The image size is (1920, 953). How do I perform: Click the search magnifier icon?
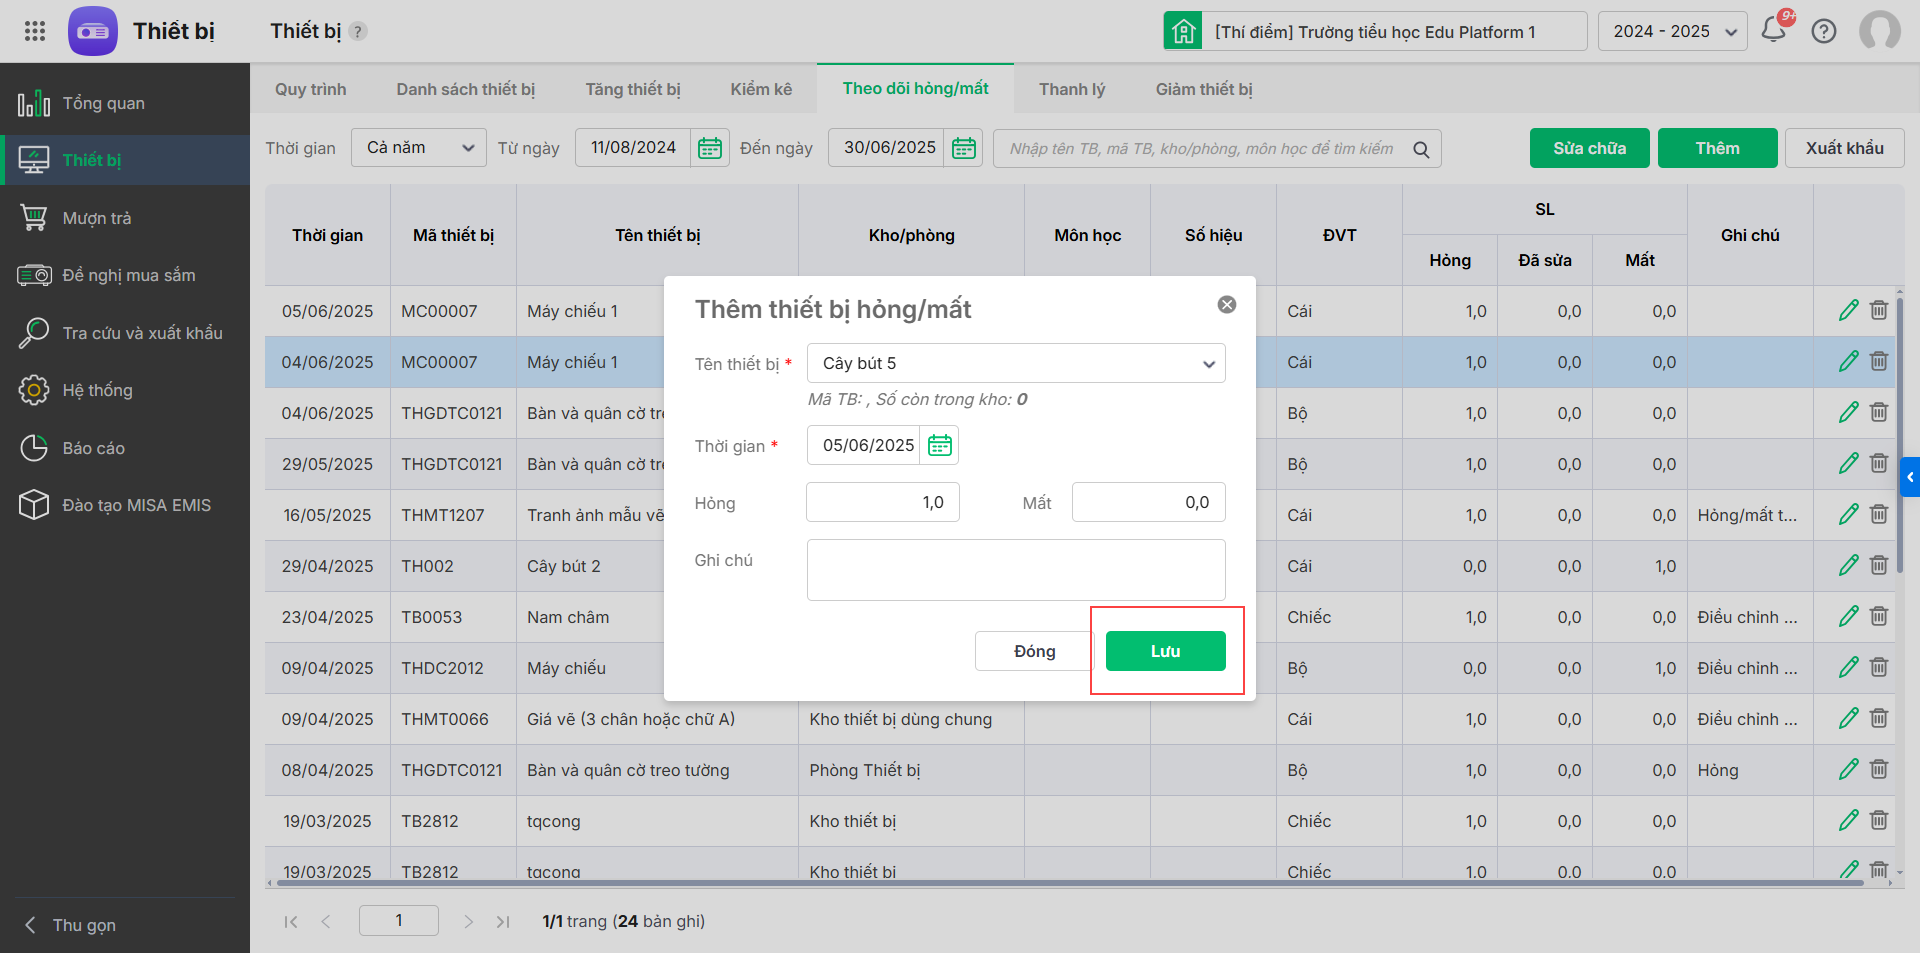pyautogui.click(x=1421, y=149)
